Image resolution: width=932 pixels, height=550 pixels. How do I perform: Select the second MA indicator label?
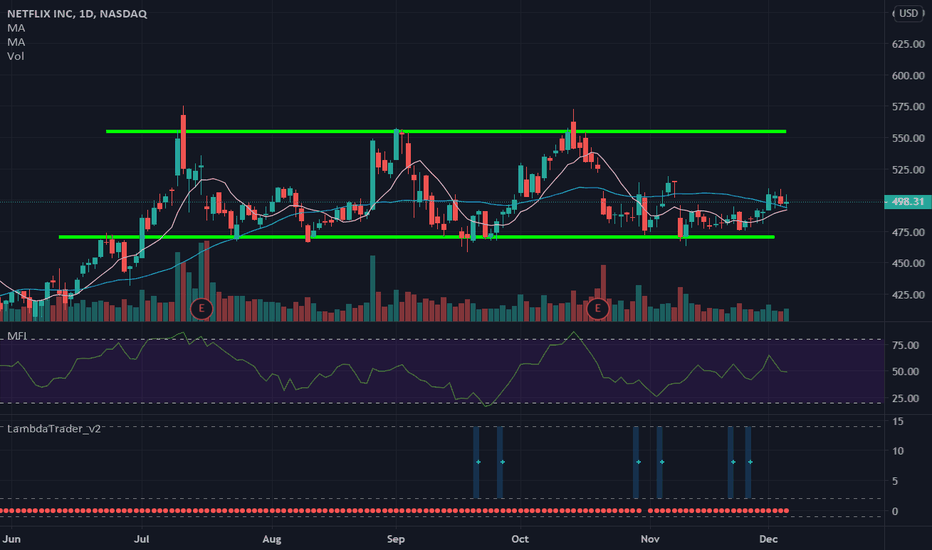coord(16,42)
